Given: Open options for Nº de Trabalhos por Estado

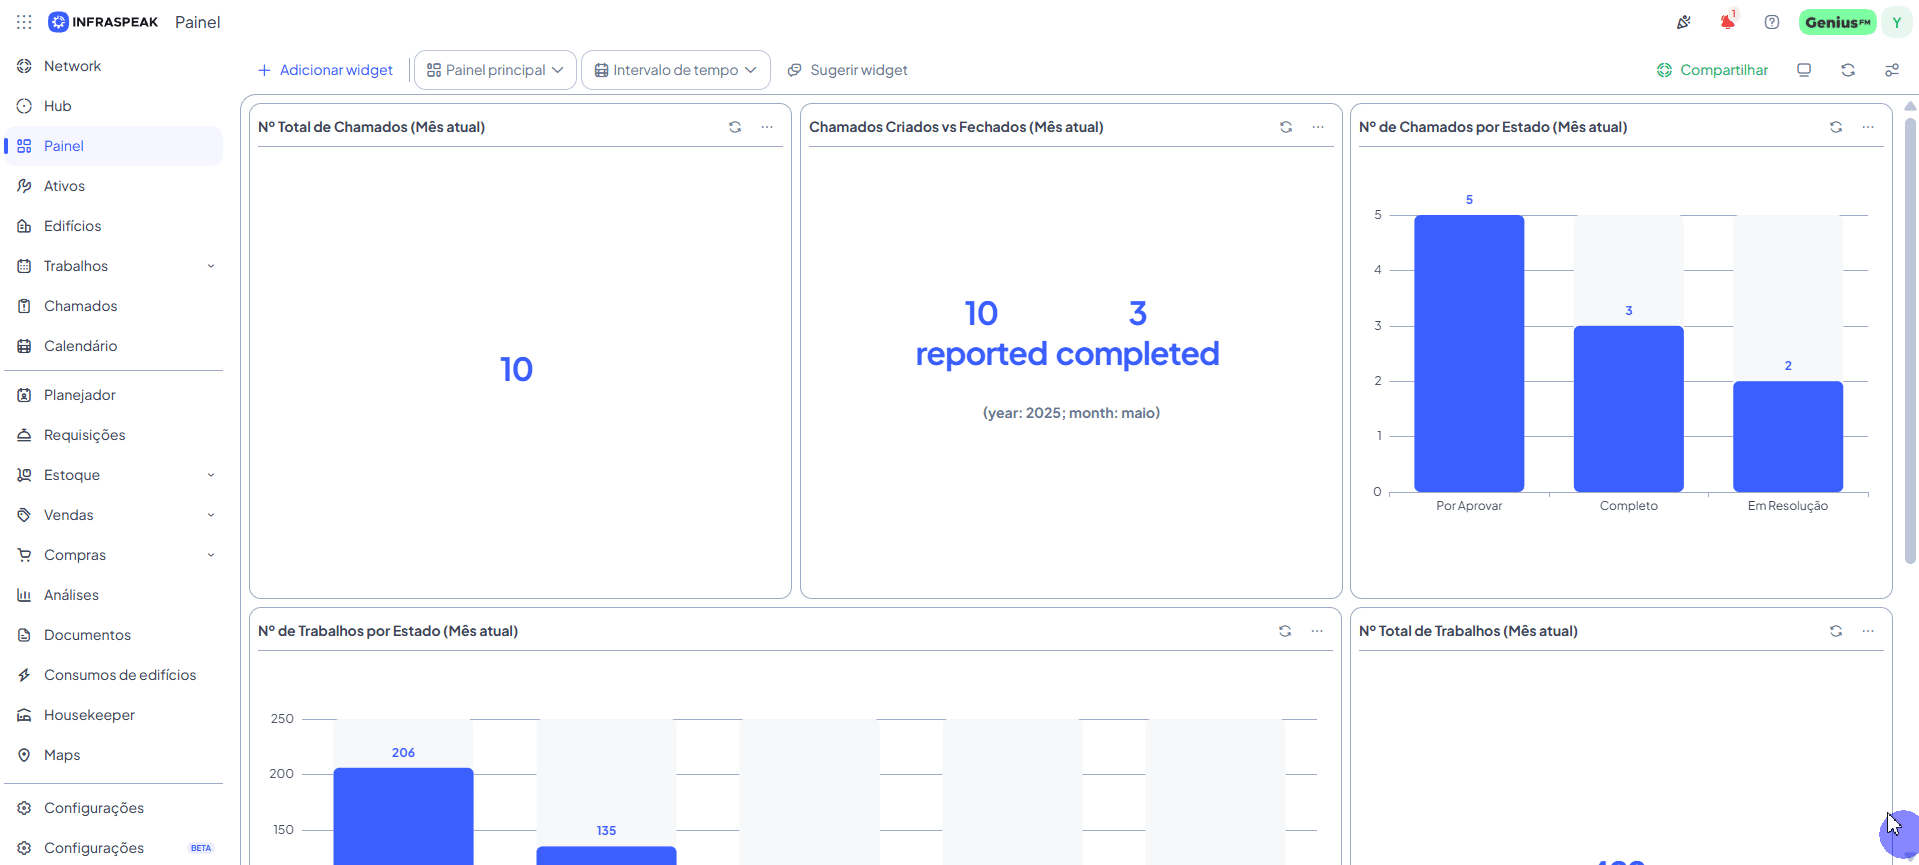Looking at the screenshot, I should (1317, 631).
